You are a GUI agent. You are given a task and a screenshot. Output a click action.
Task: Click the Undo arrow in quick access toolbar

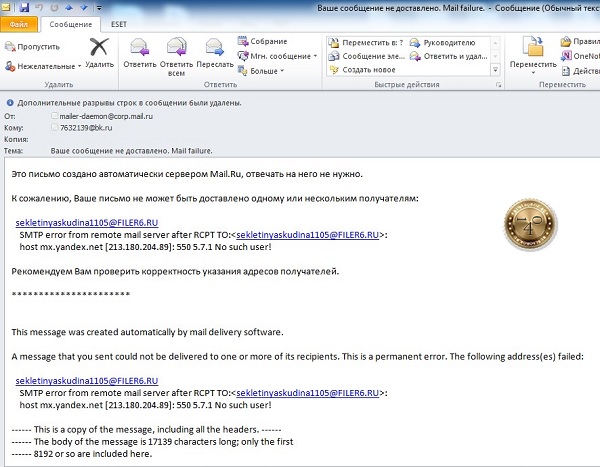[39, 7]
